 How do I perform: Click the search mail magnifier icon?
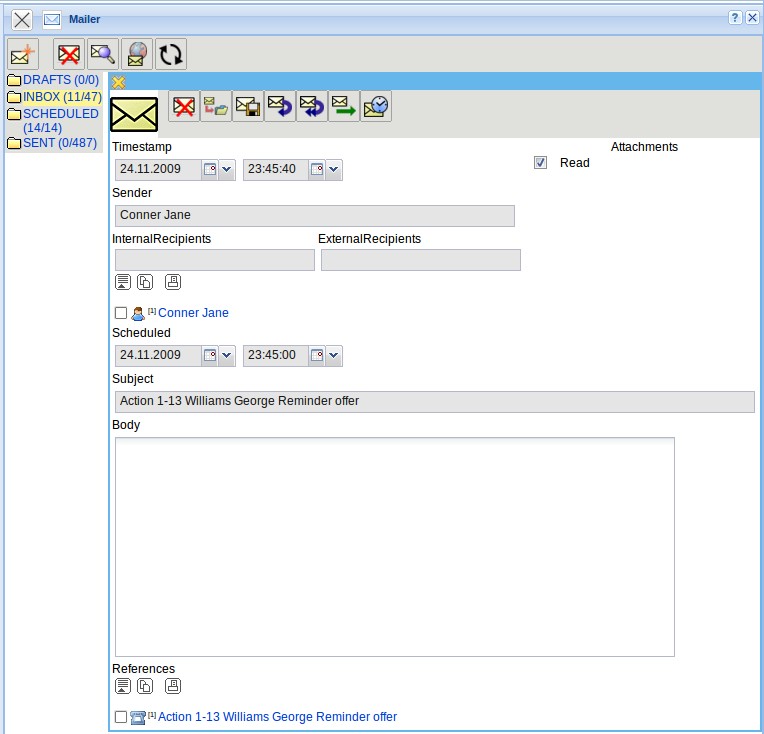(102, 54)
